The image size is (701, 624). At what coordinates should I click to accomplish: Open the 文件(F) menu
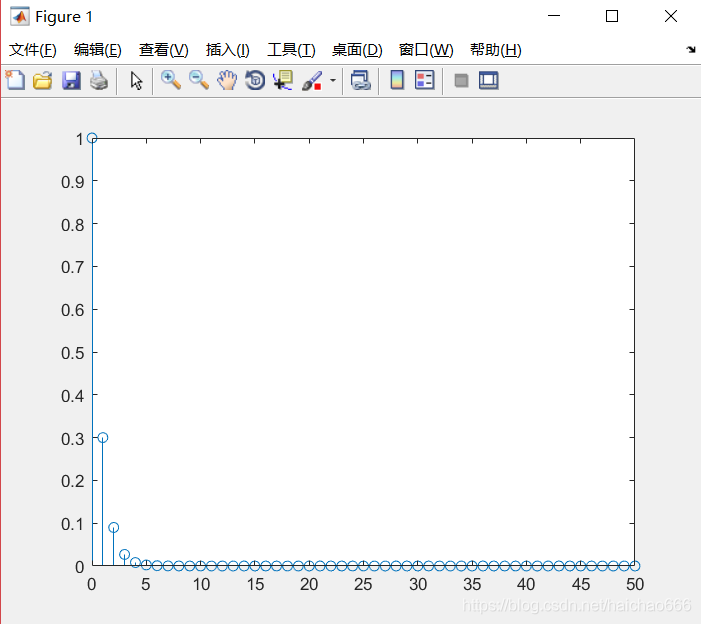click(33, 50)
